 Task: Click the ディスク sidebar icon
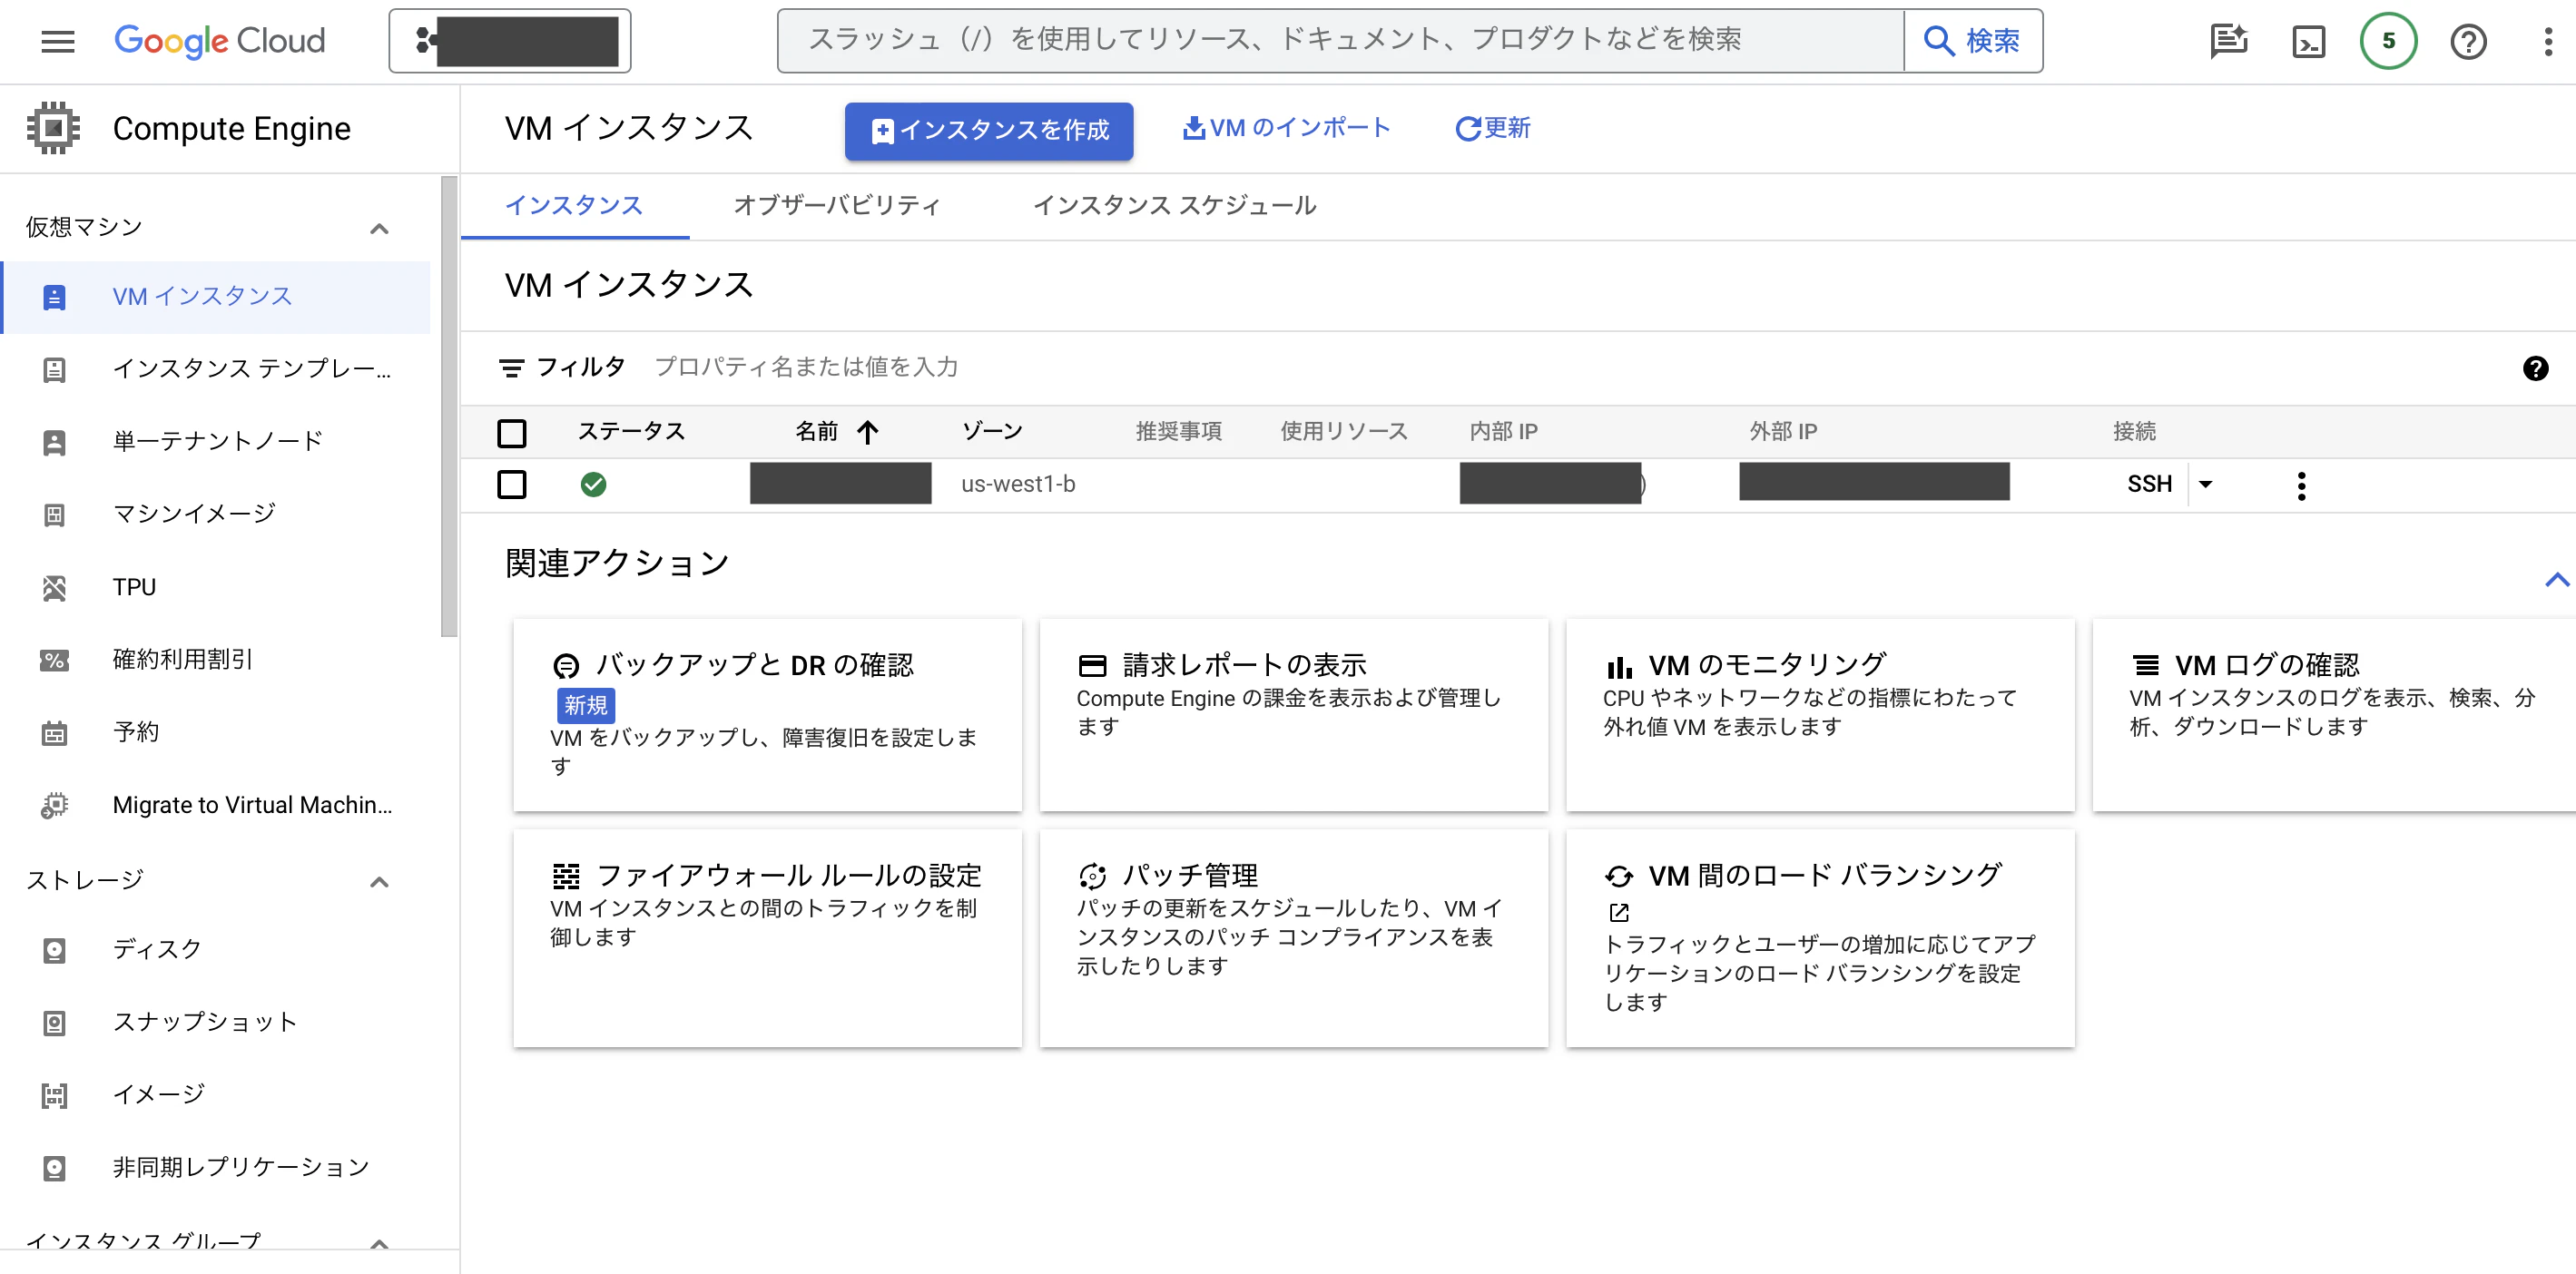click(x=54, y=950)
